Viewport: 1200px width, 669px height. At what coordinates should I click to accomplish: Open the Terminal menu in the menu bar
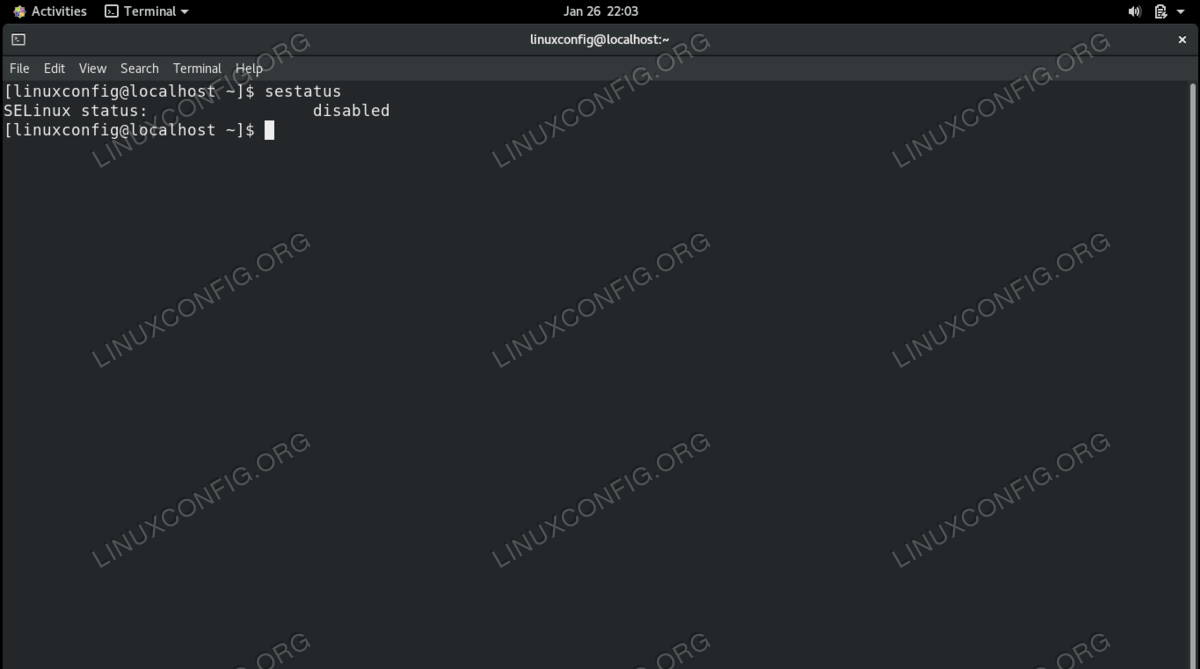pyautogui.click(x=197, y=68)
